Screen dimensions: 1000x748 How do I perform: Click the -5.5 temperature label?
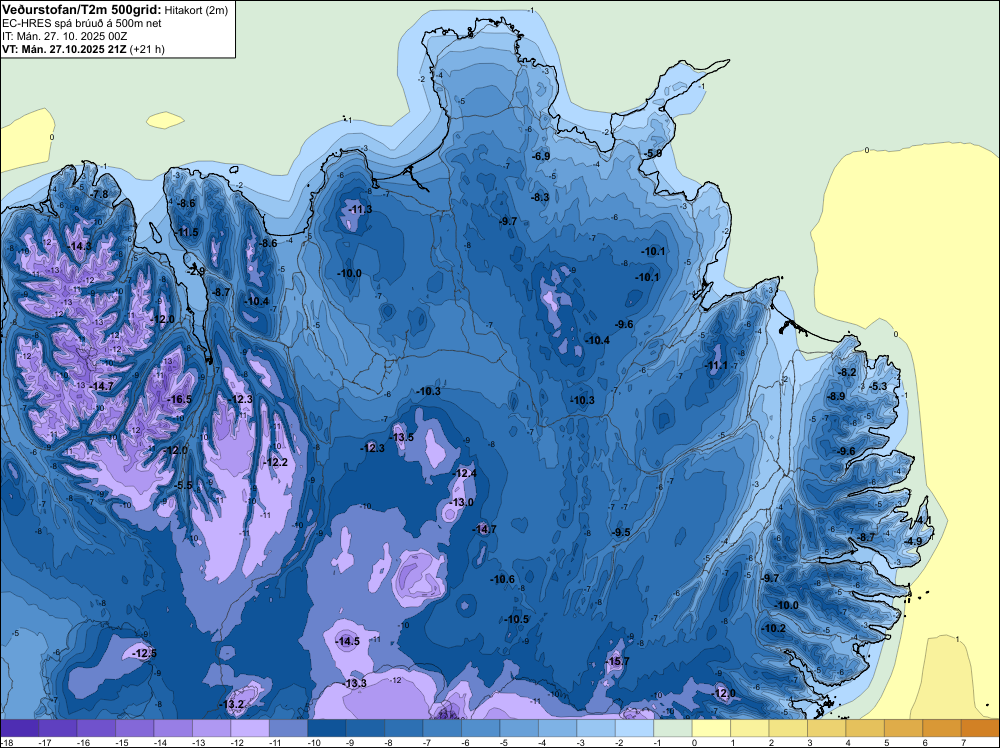[184, 485]
